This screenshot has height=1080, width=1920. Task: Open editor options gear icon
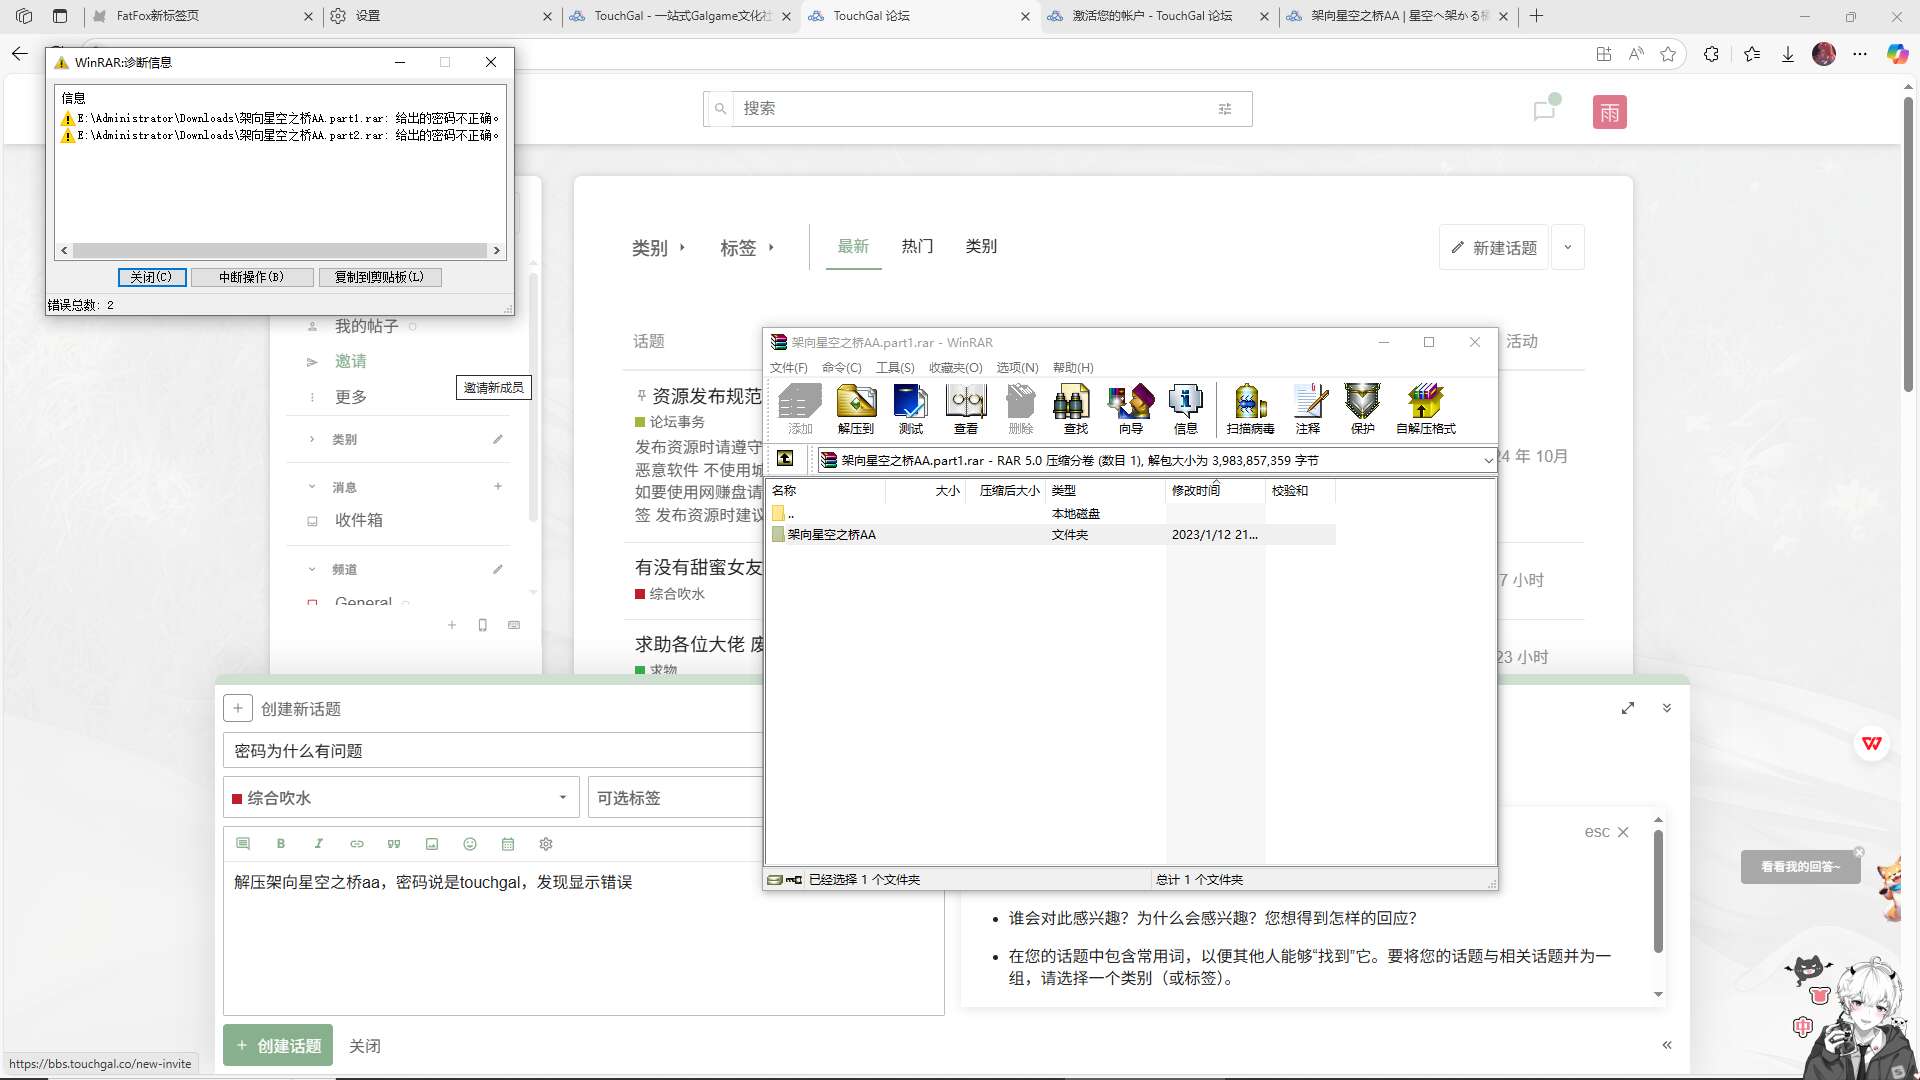pyautogui.click(x=546, y=844)
